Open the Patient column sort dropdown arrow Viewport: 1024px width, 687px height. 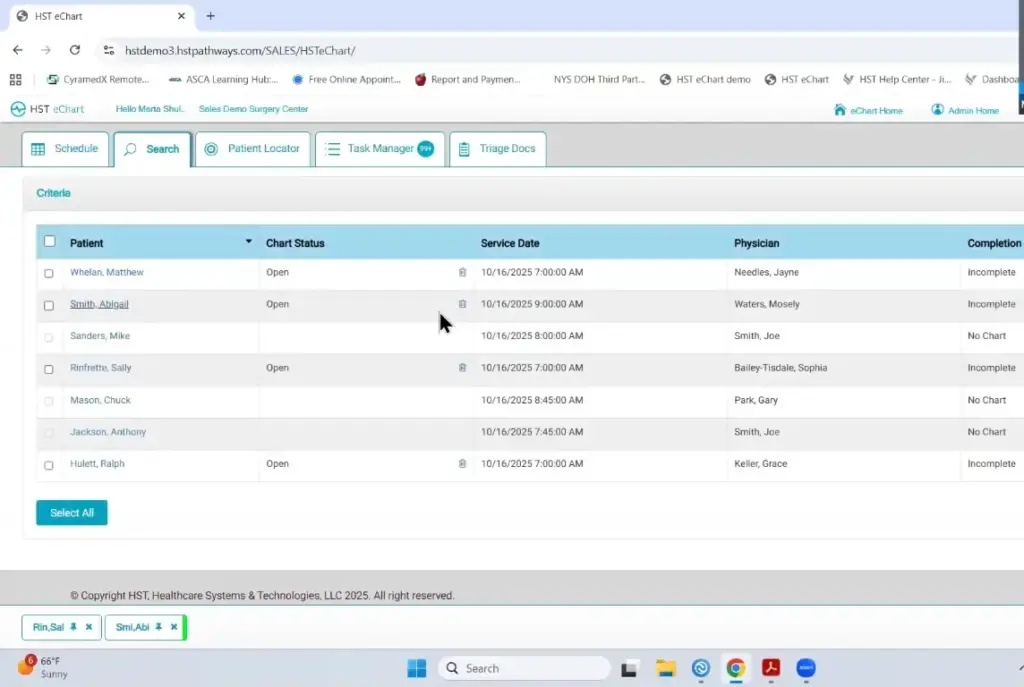(248, 242)
